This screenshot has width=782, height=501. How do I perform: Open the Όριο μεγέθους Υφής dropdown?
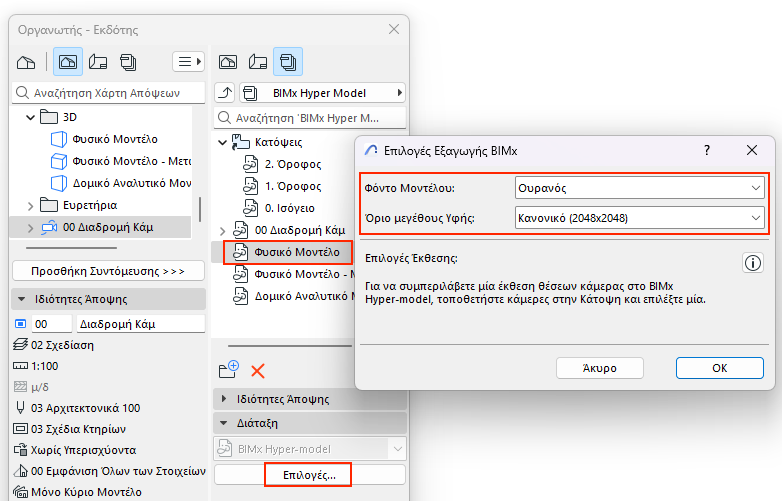tap(639, 218)
